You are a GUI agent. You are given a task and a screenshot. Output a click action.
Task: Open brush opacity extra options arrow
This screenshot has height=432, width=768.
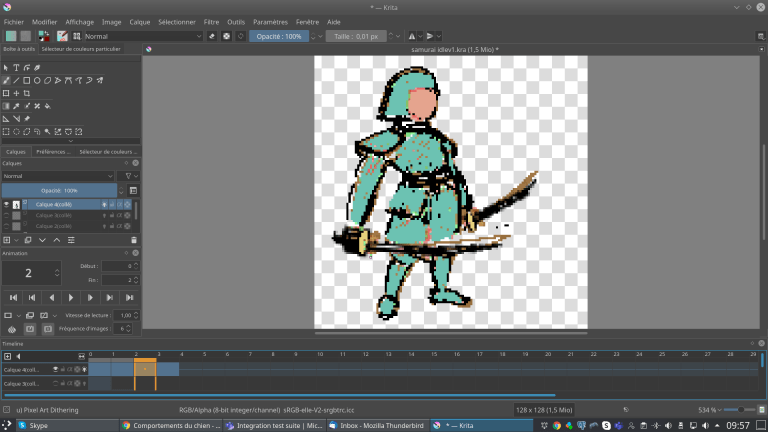(x=320, y=36)
